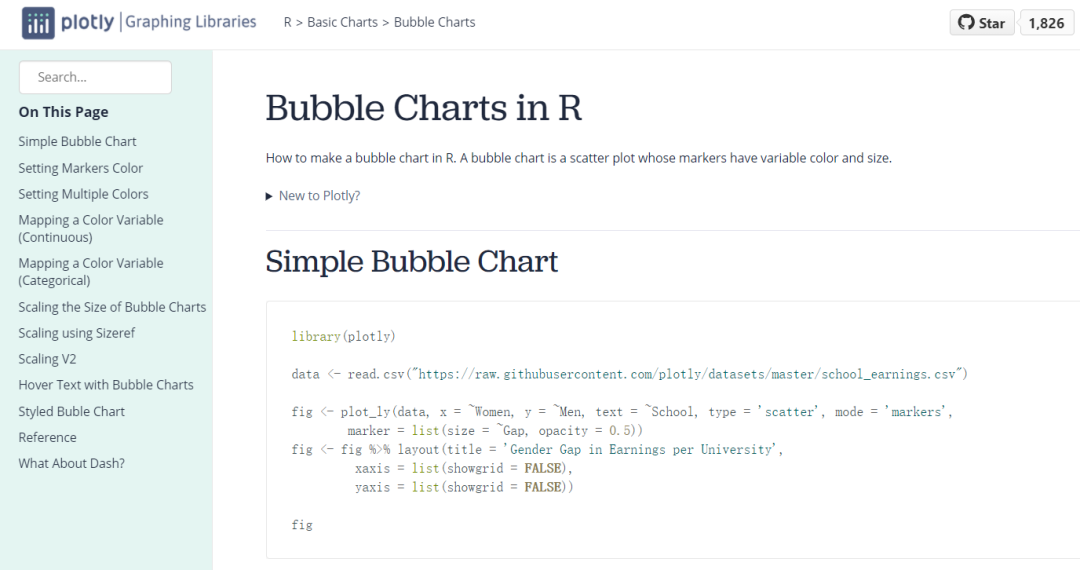Open Styled Buble Chart section
The image size is (1080, 570).
coord(72,411)
